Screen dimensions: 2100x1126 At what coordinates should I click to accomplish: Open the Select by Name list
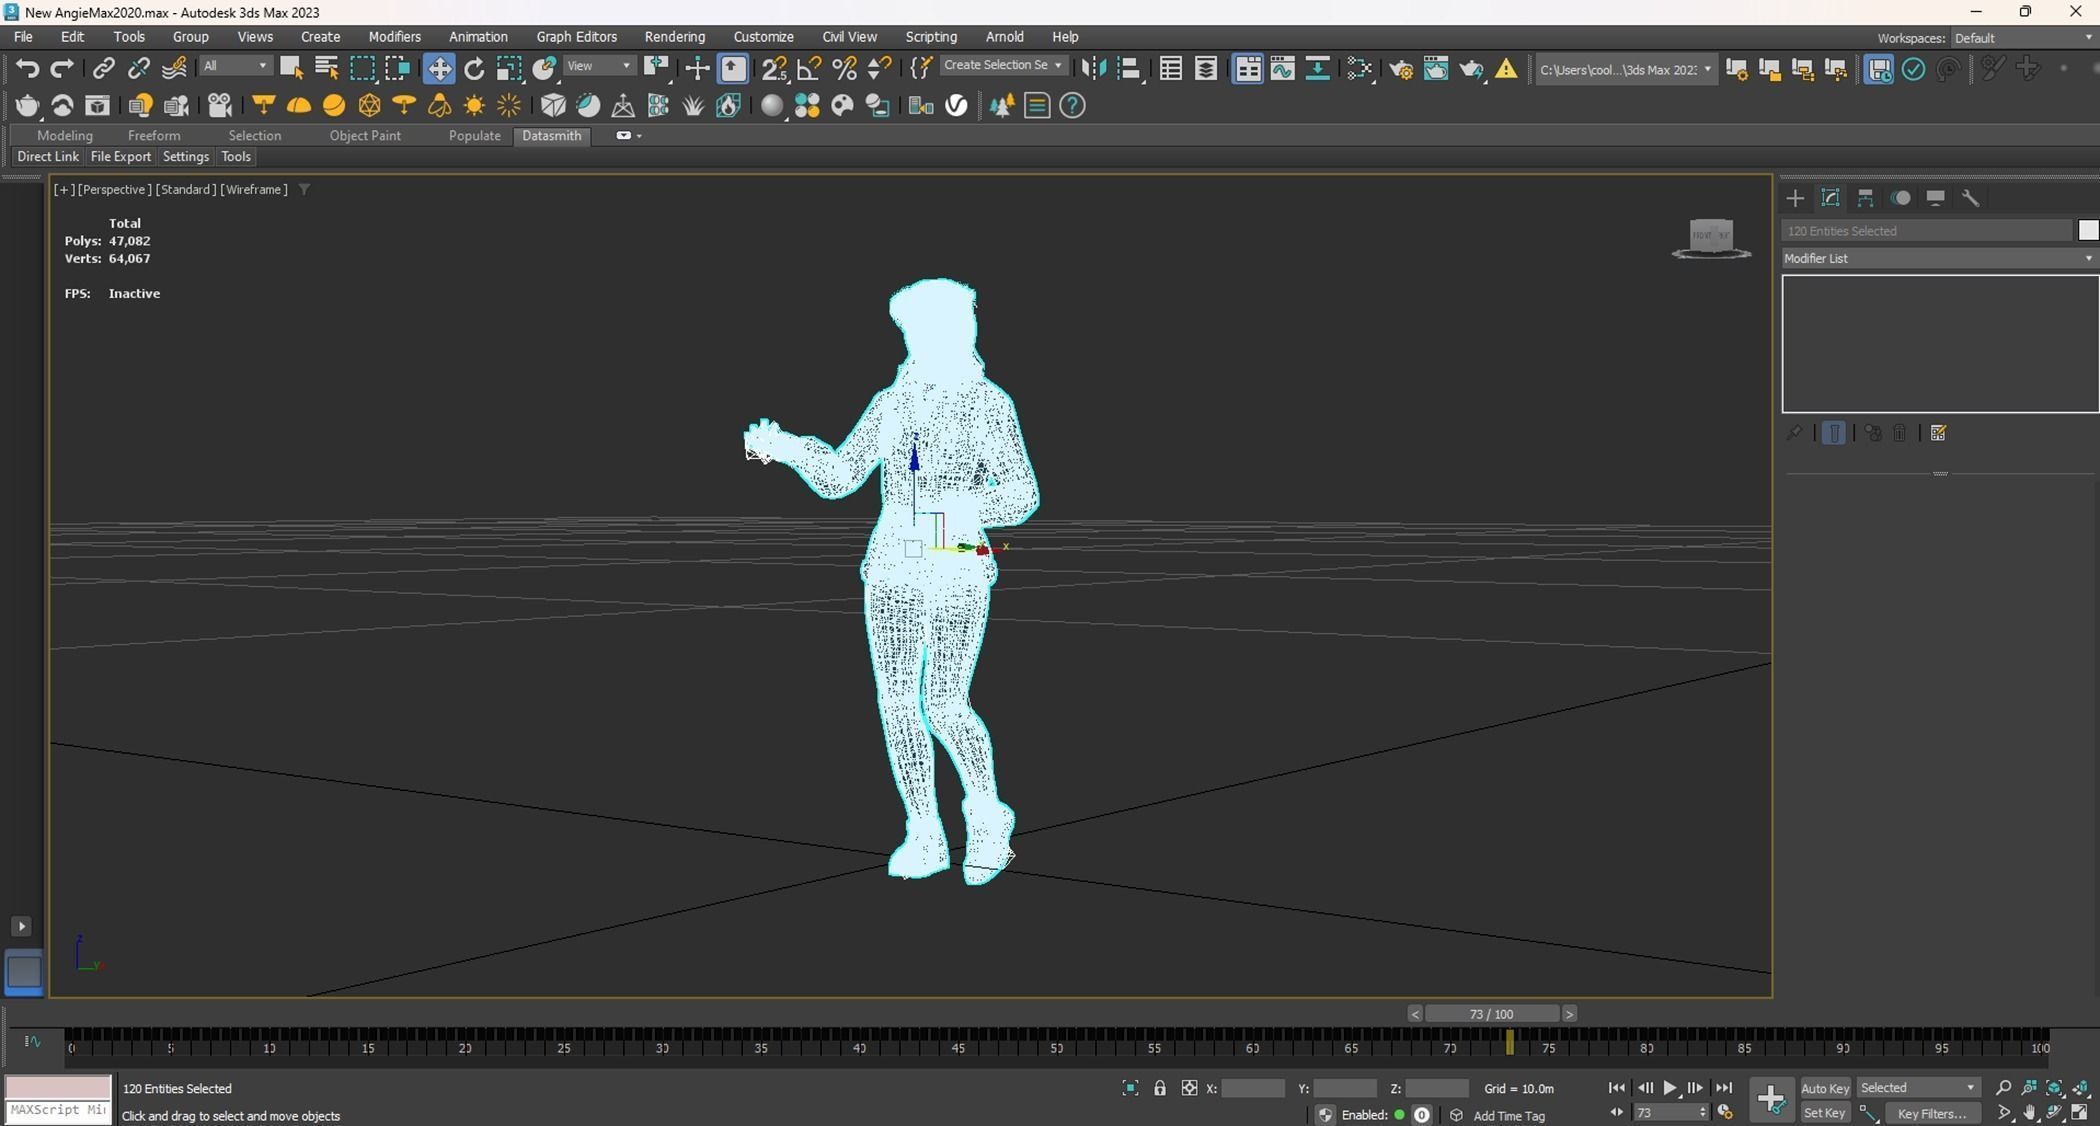326,68
